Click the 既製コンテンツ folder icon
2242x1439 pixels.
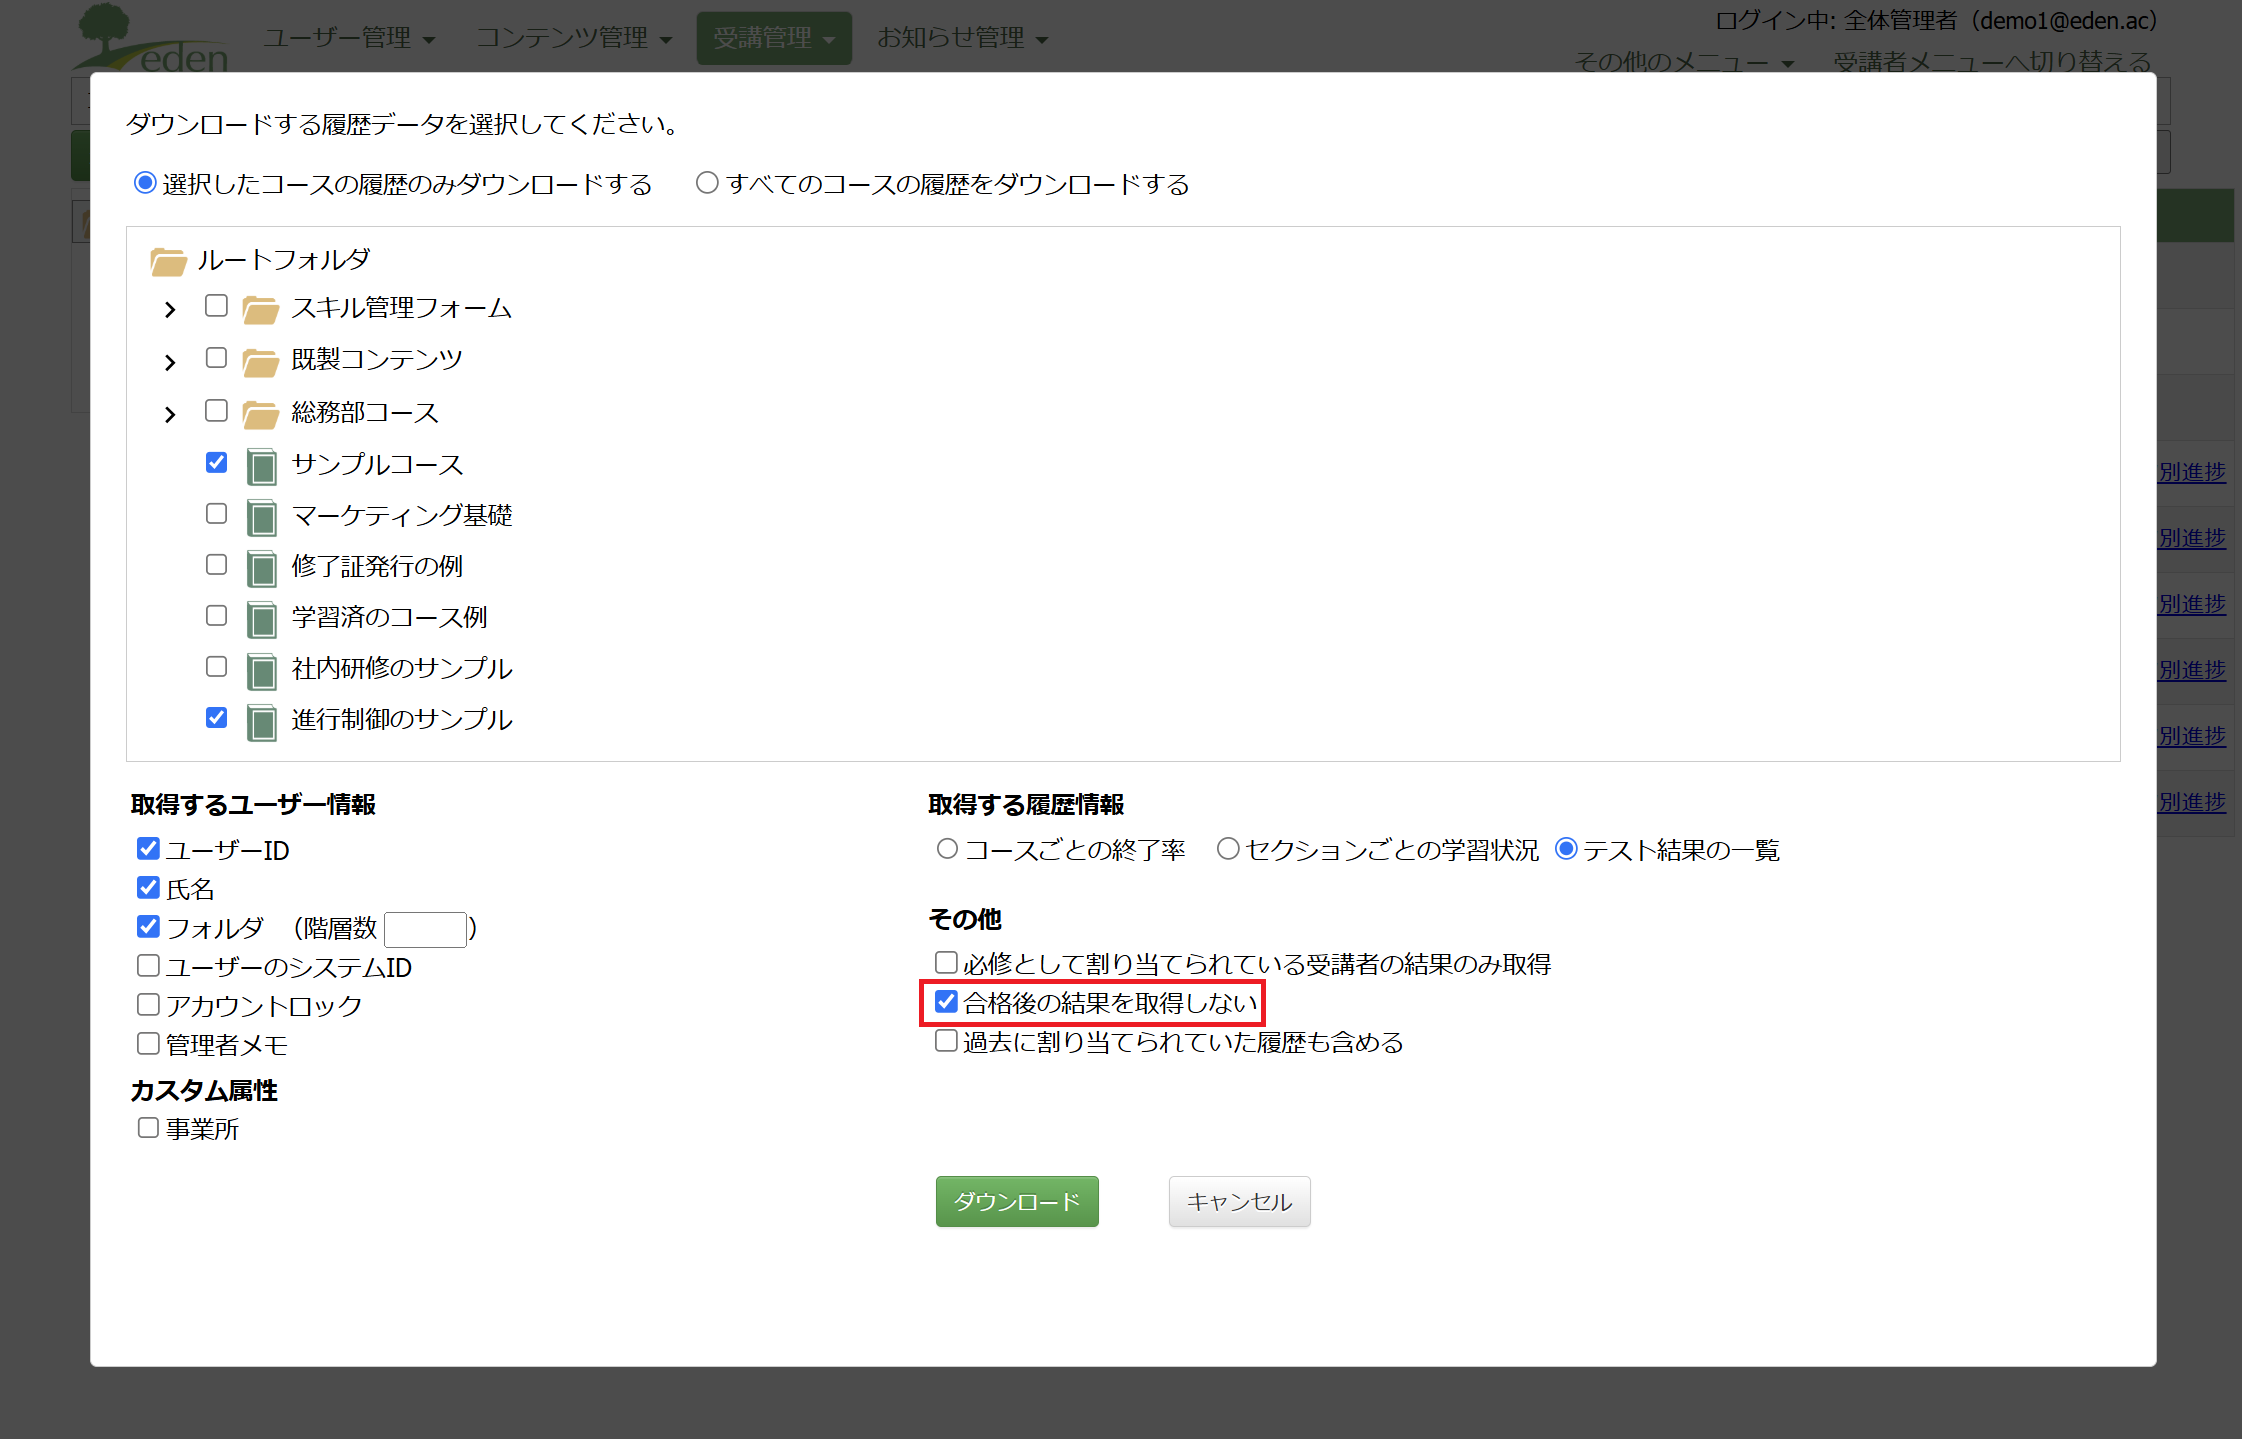click(x=260, y=362)
